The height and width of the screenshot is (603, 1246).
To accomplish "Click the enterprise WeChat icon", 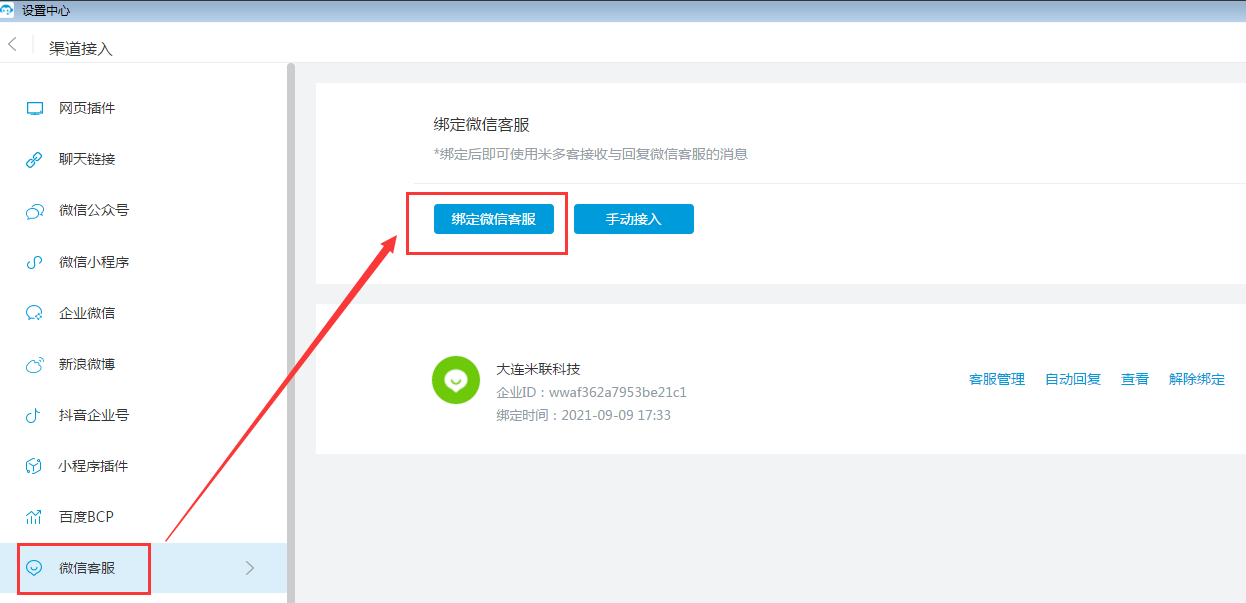I will (x=35, y=314).
